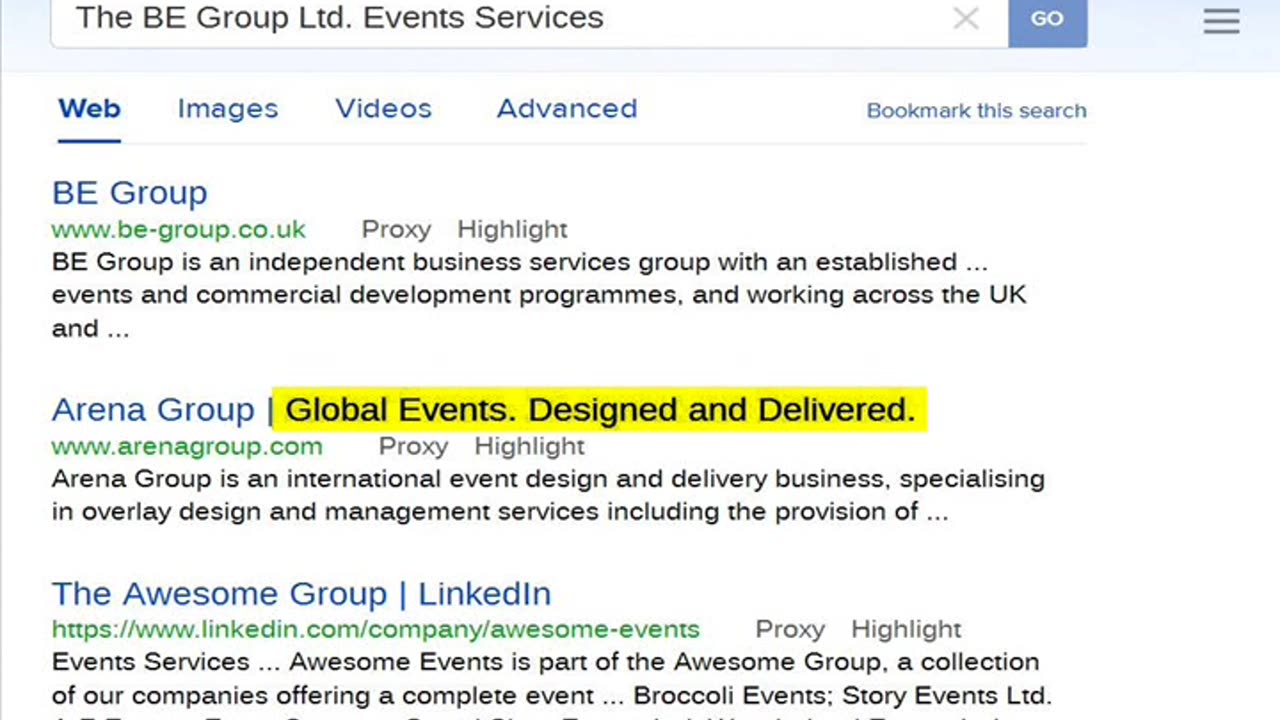The width and height of the screenshot is (1280, 720).
Task: Open BE Group result via Proxy
Action: tap(396, 229)
